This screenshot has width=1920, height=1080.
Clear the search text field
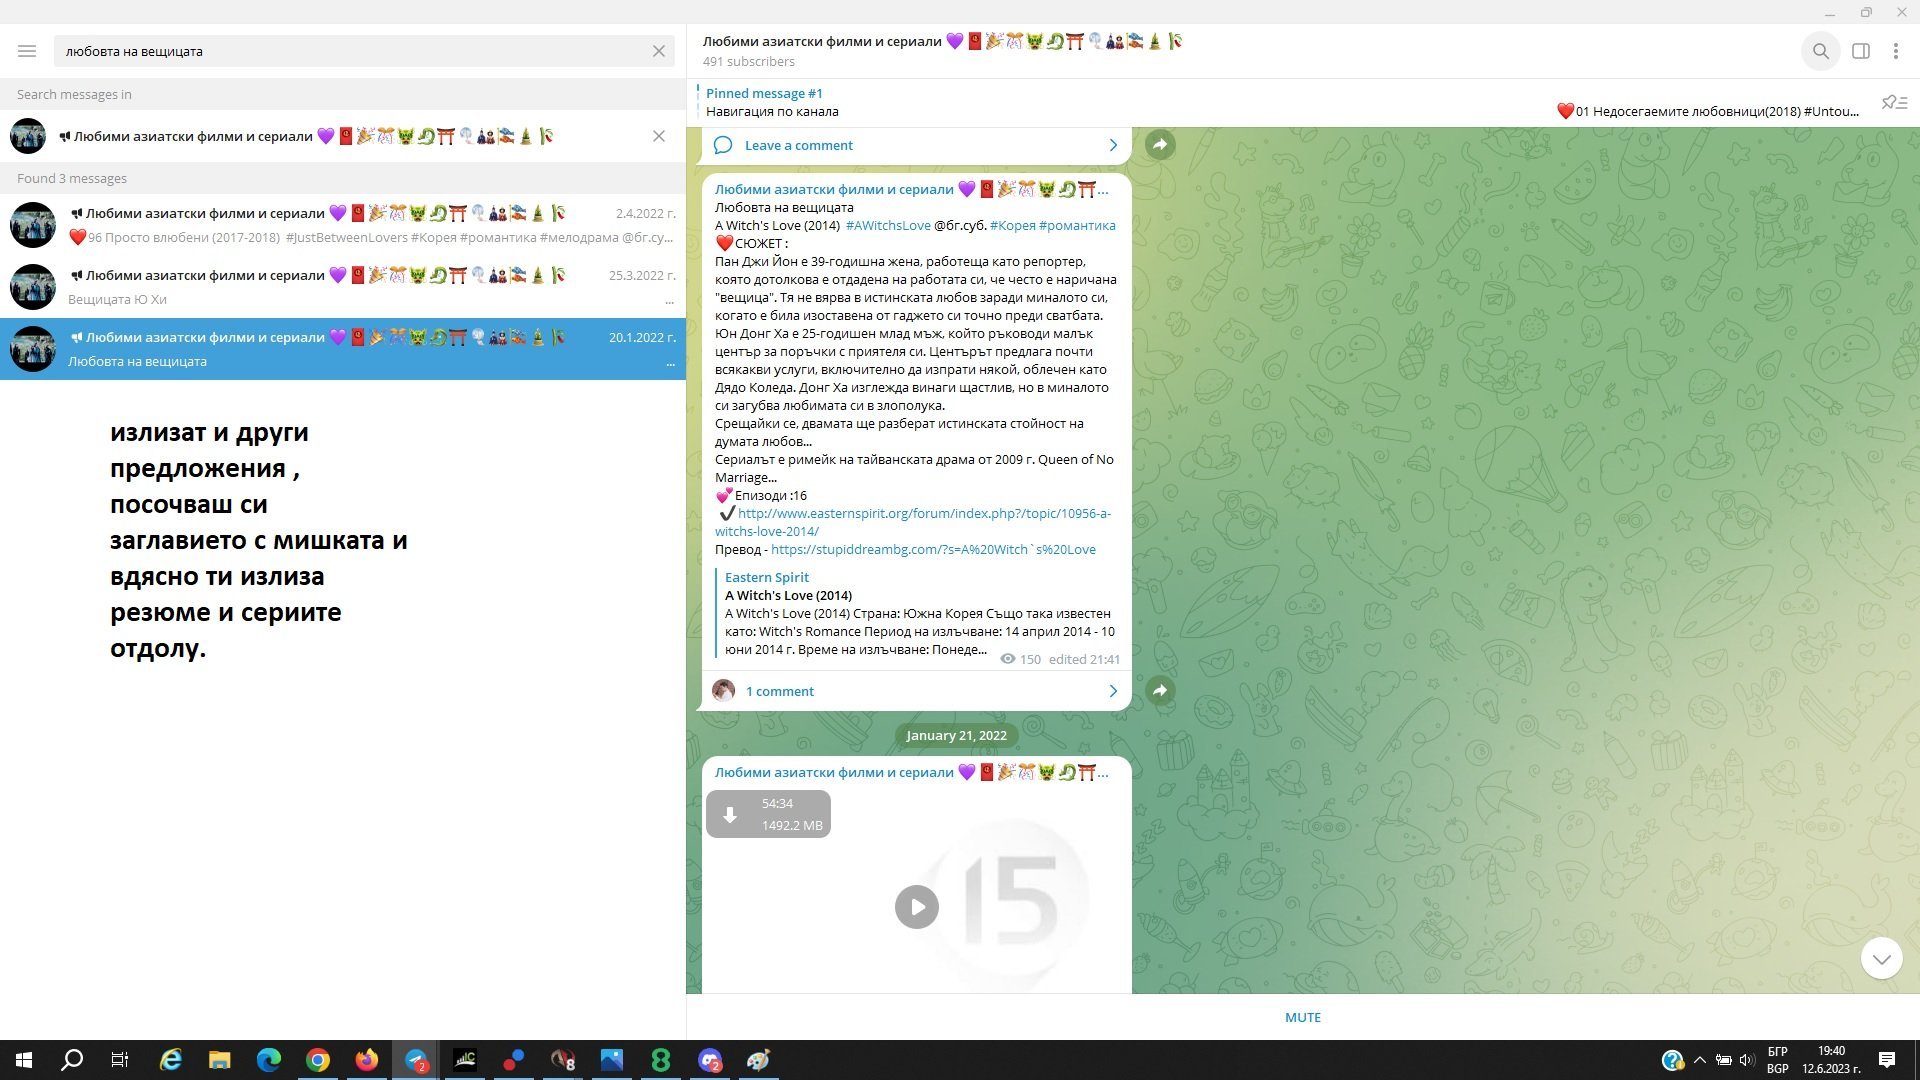tap(658, 51)
